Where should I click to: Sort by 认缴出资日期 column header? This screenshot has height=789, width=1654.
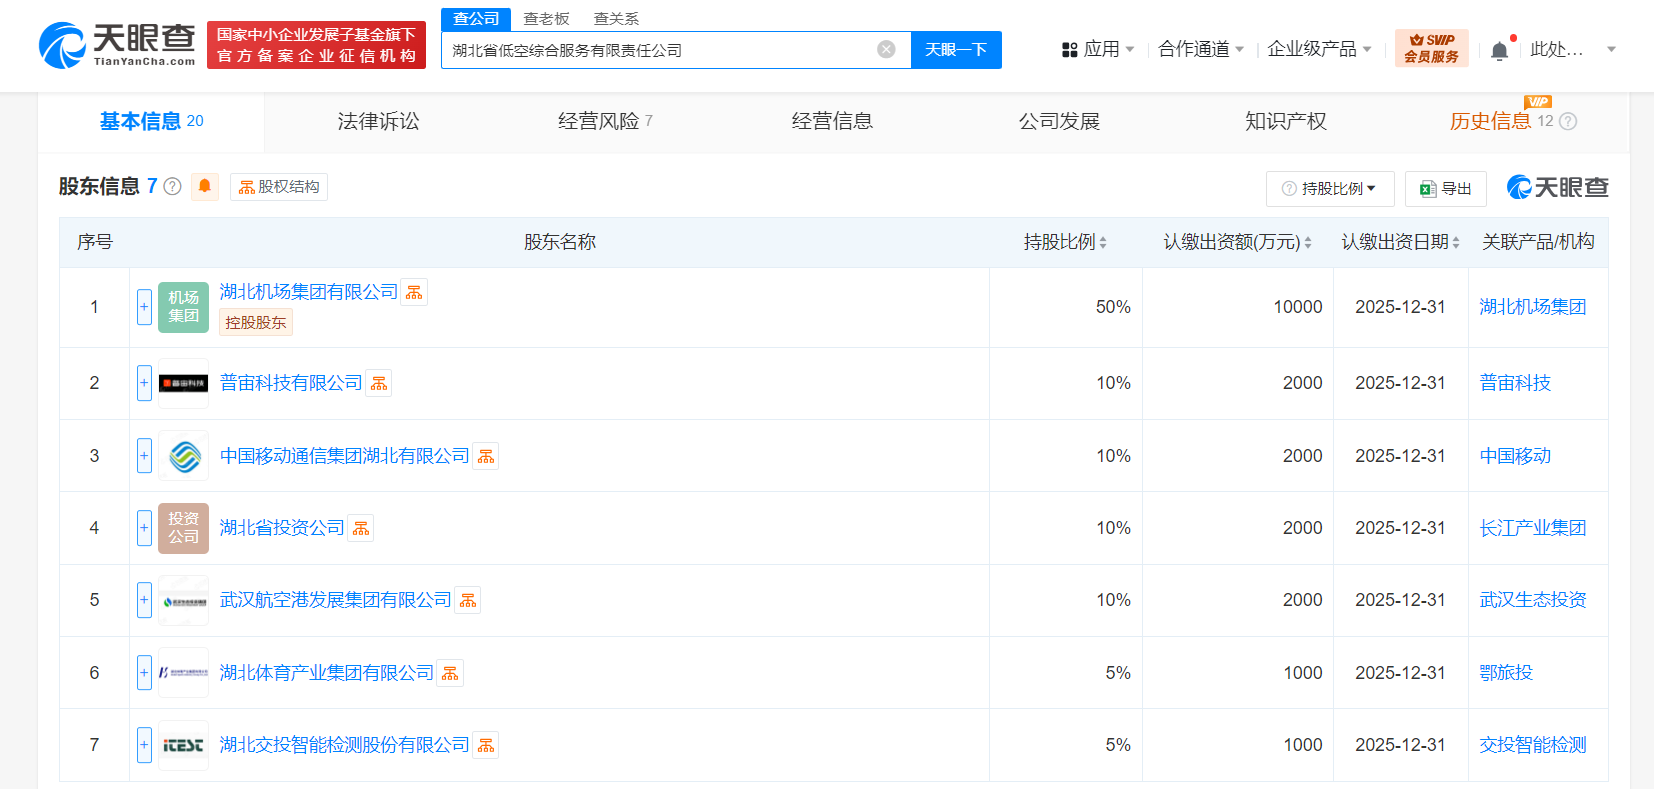click(x=1401, y=242)
